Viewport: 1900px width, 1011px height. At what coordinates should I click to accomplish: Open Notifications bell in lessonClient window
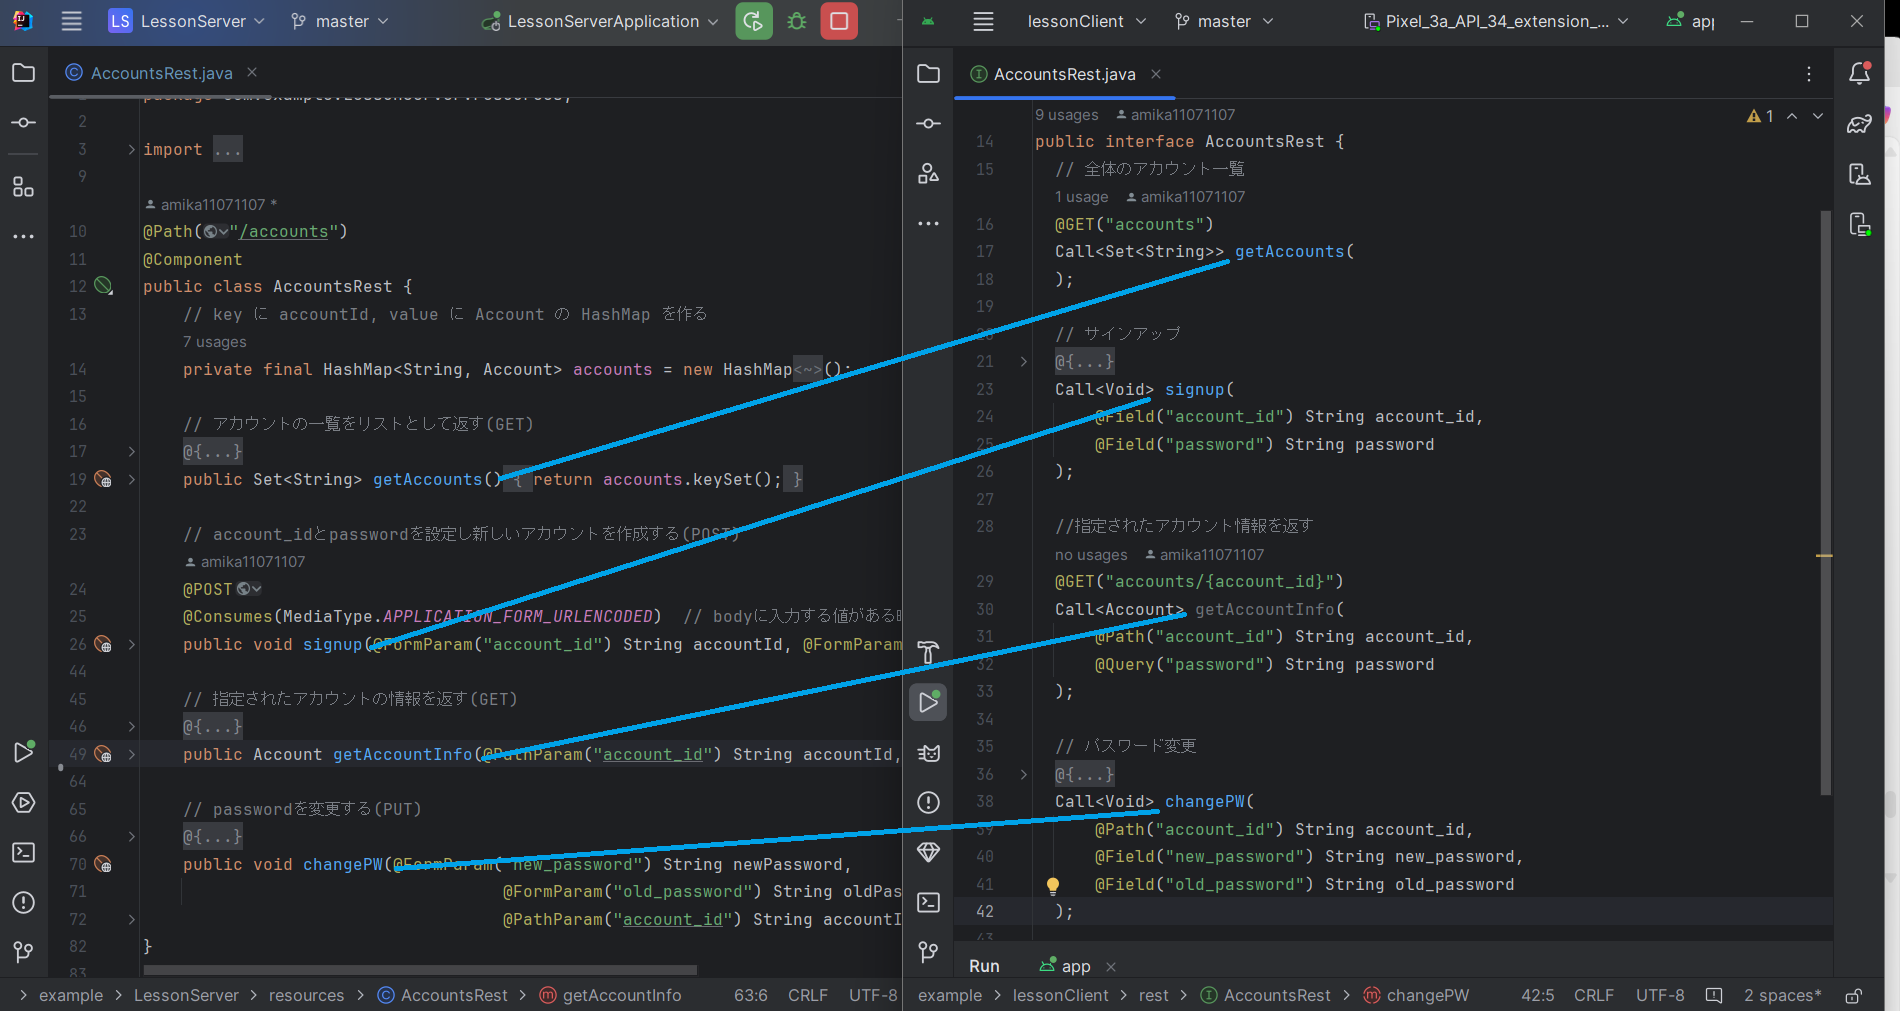click(1860, 73)
